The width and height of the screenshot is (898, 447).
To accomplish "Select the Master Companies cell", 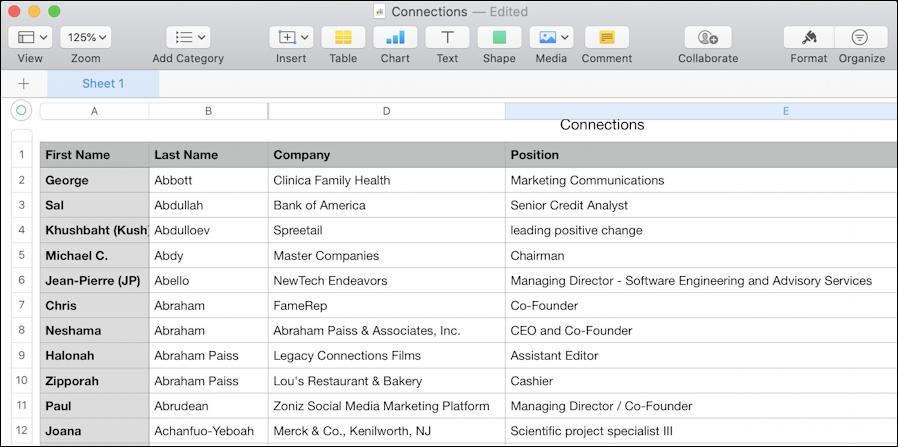I will coord(387,256).
